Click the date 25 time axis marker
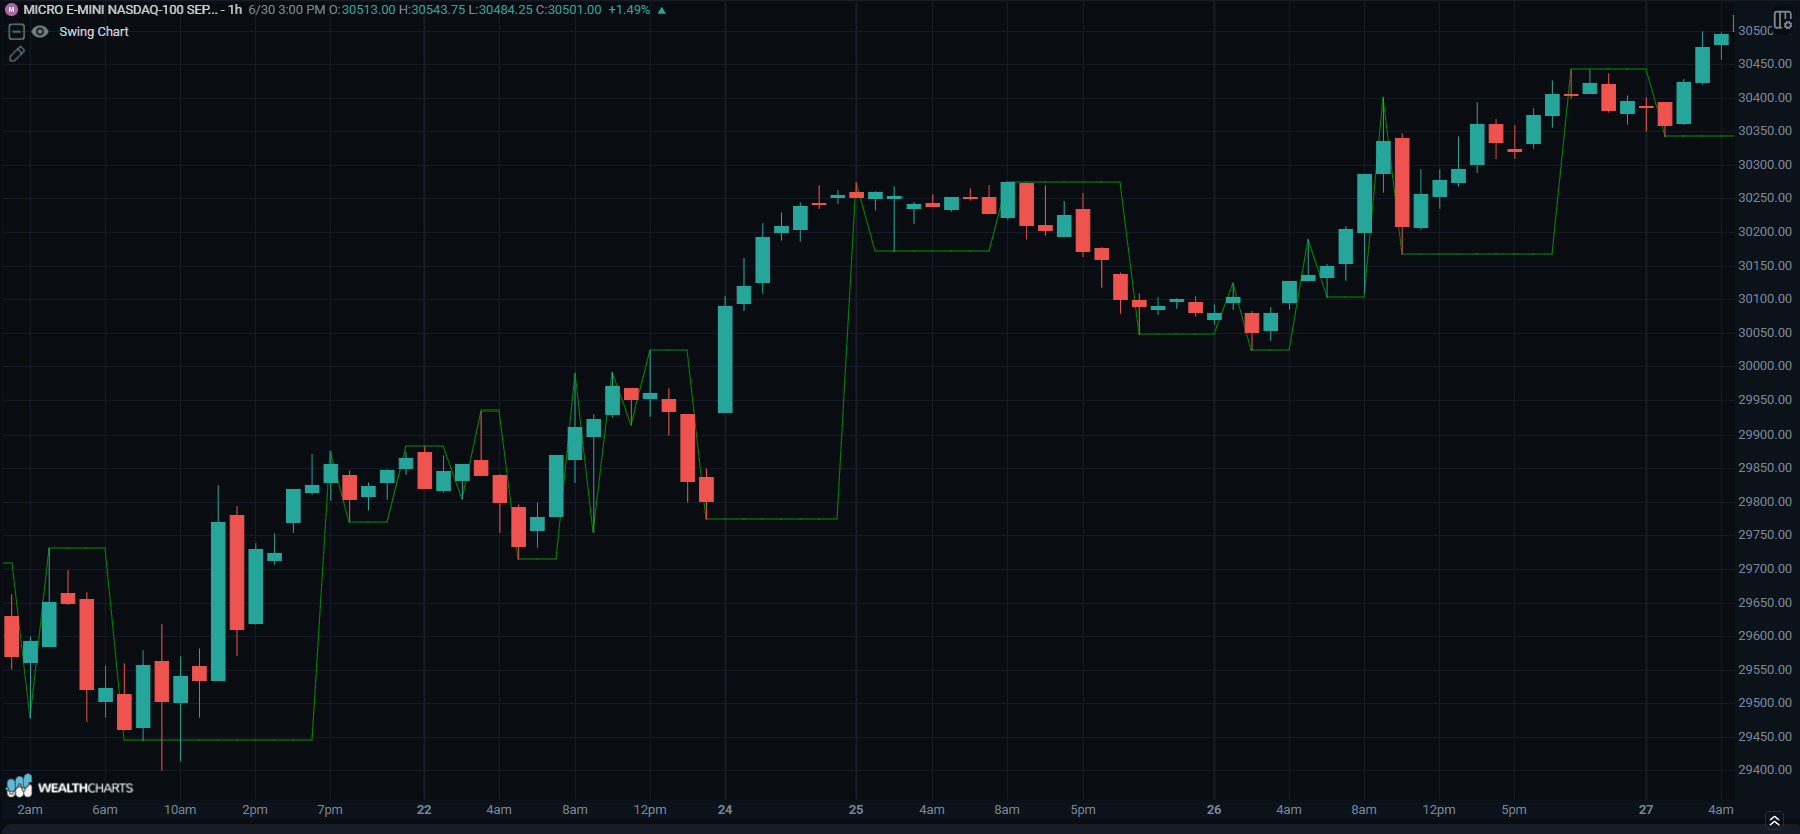Image resolution: width=1800 pixels, height=834 pixels. (856, 810)
